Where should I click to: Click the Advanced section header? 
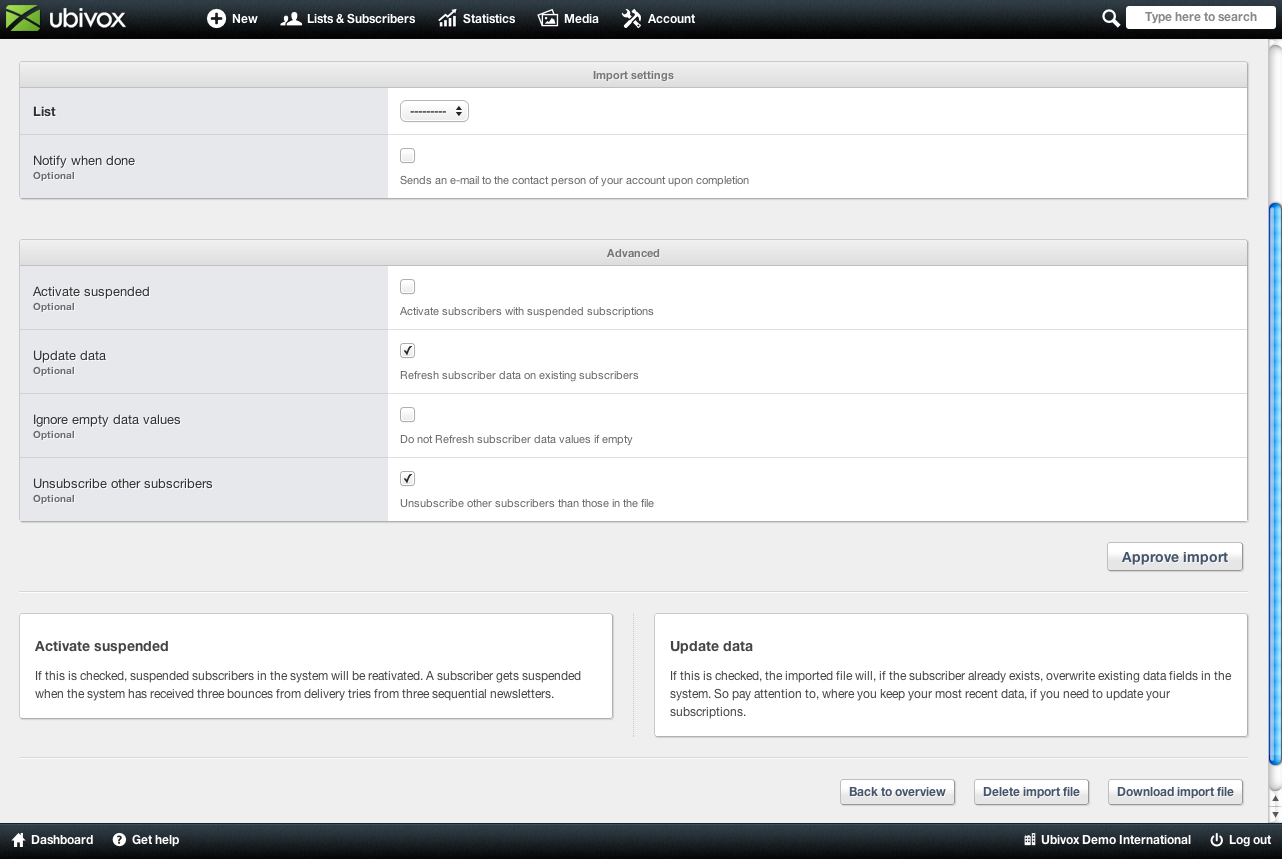coord(633,253)
